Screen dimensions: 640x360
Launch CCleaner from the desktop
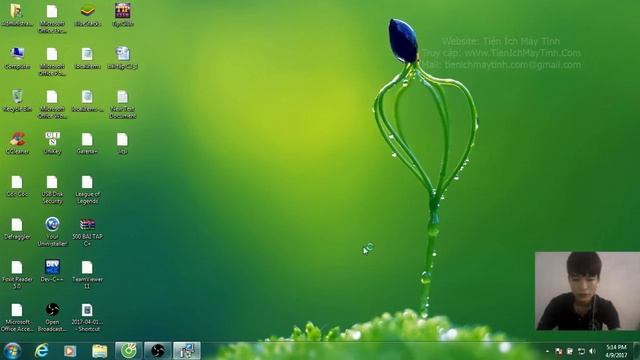coord(17,143)
